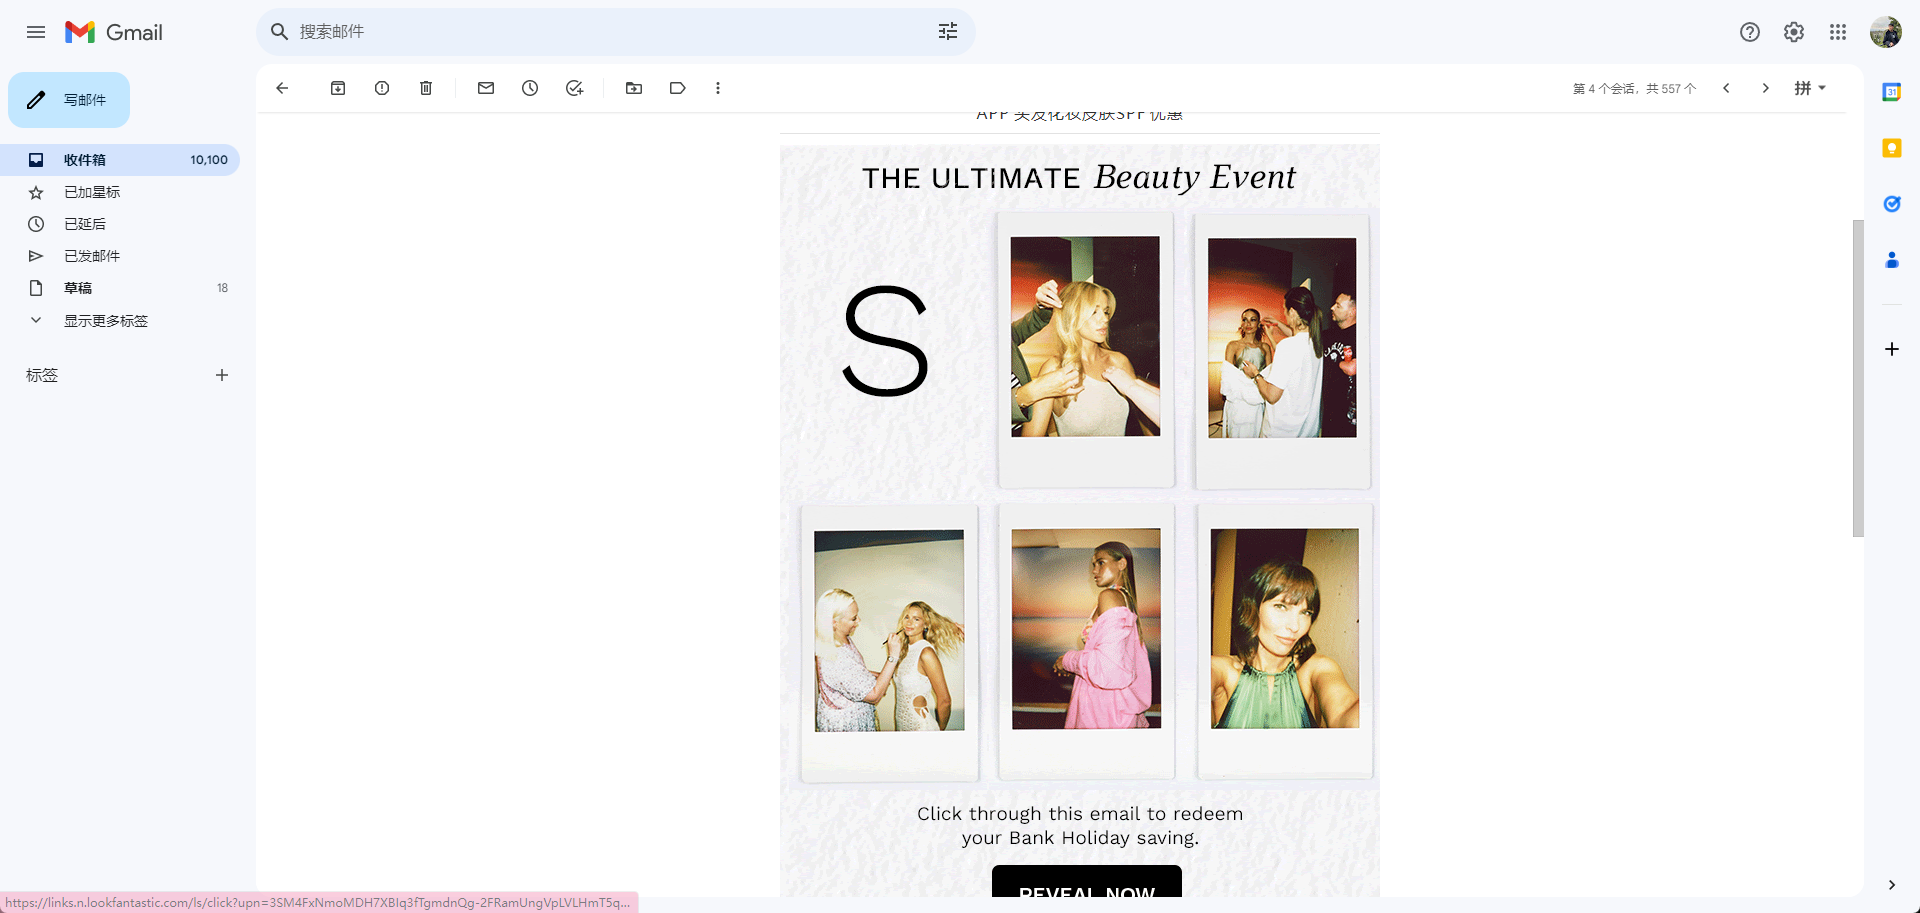Click polaroid of two women applying makeup
This screenshot has height=913, width=1920.
pyautogui.click(x=889, y=643)
